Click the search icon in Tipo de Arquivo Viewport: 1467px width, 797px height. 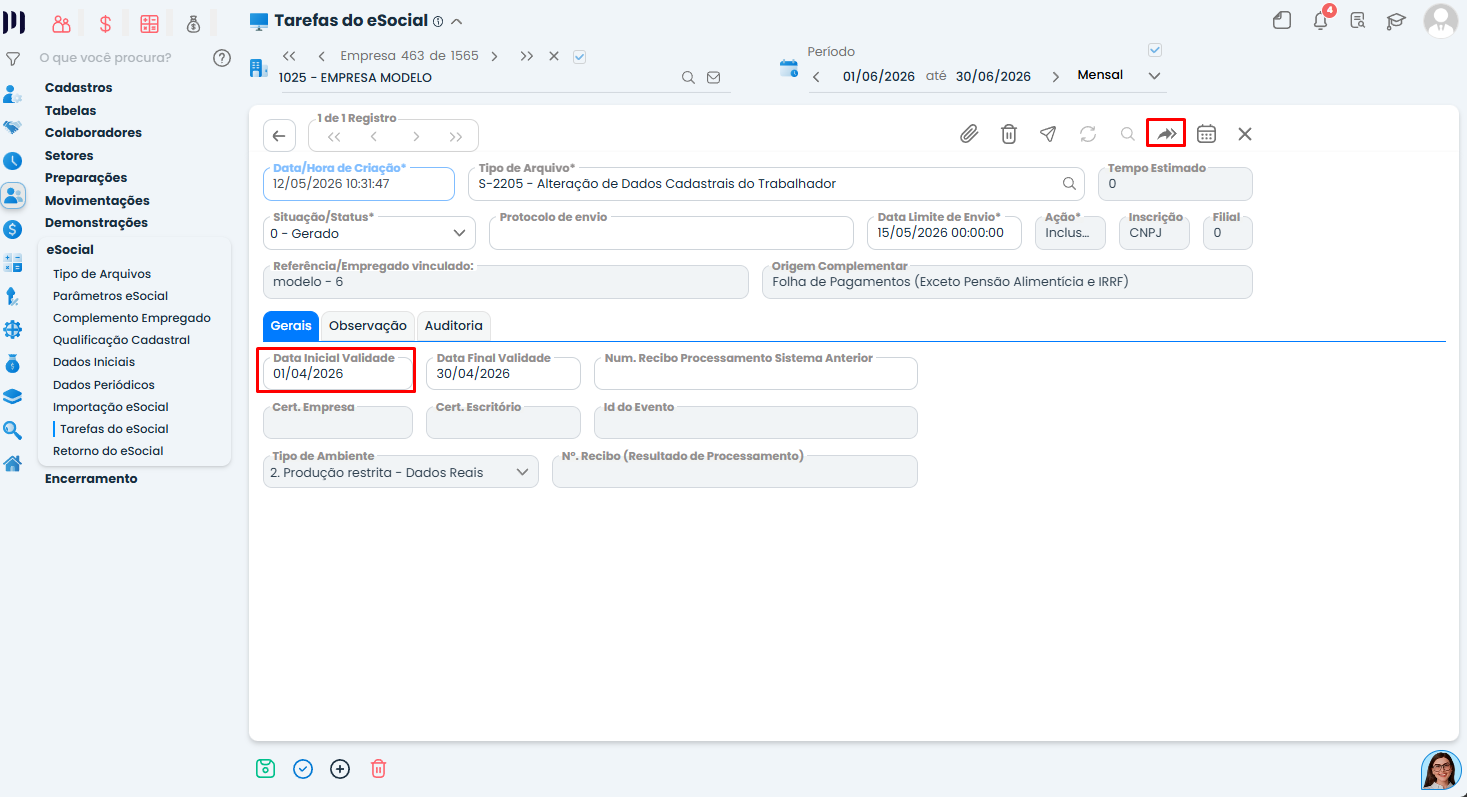[1069, 184]
